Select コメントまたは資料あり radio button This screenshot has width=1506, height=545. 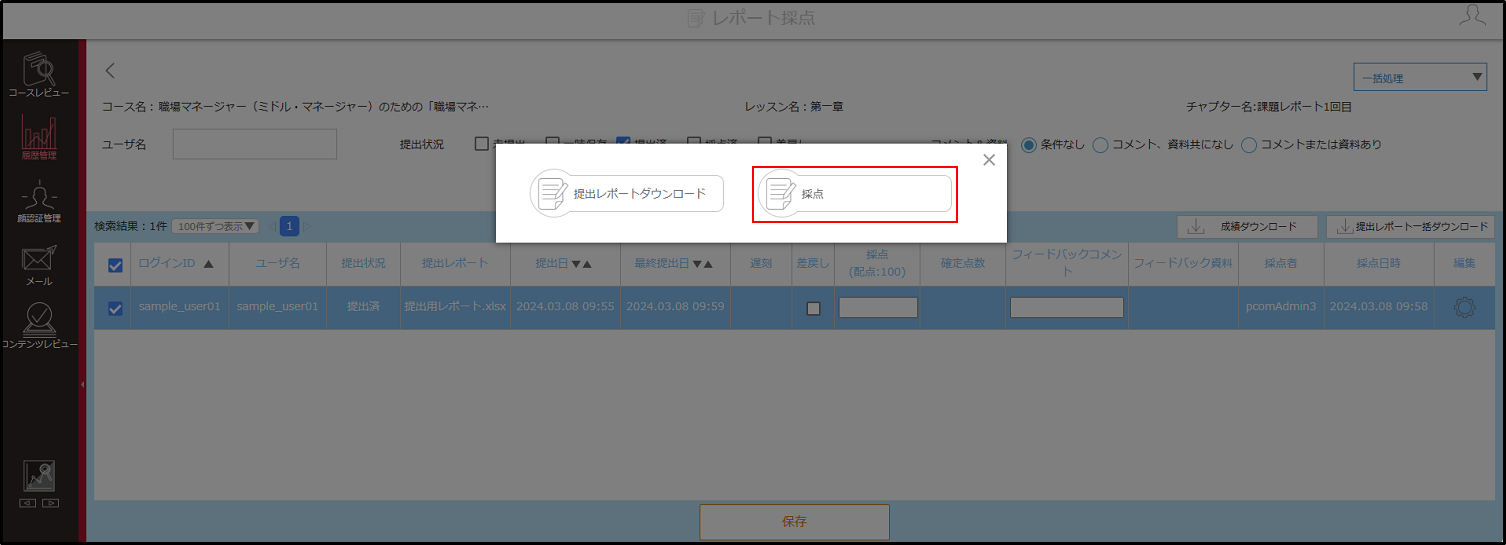(1249, 145)
